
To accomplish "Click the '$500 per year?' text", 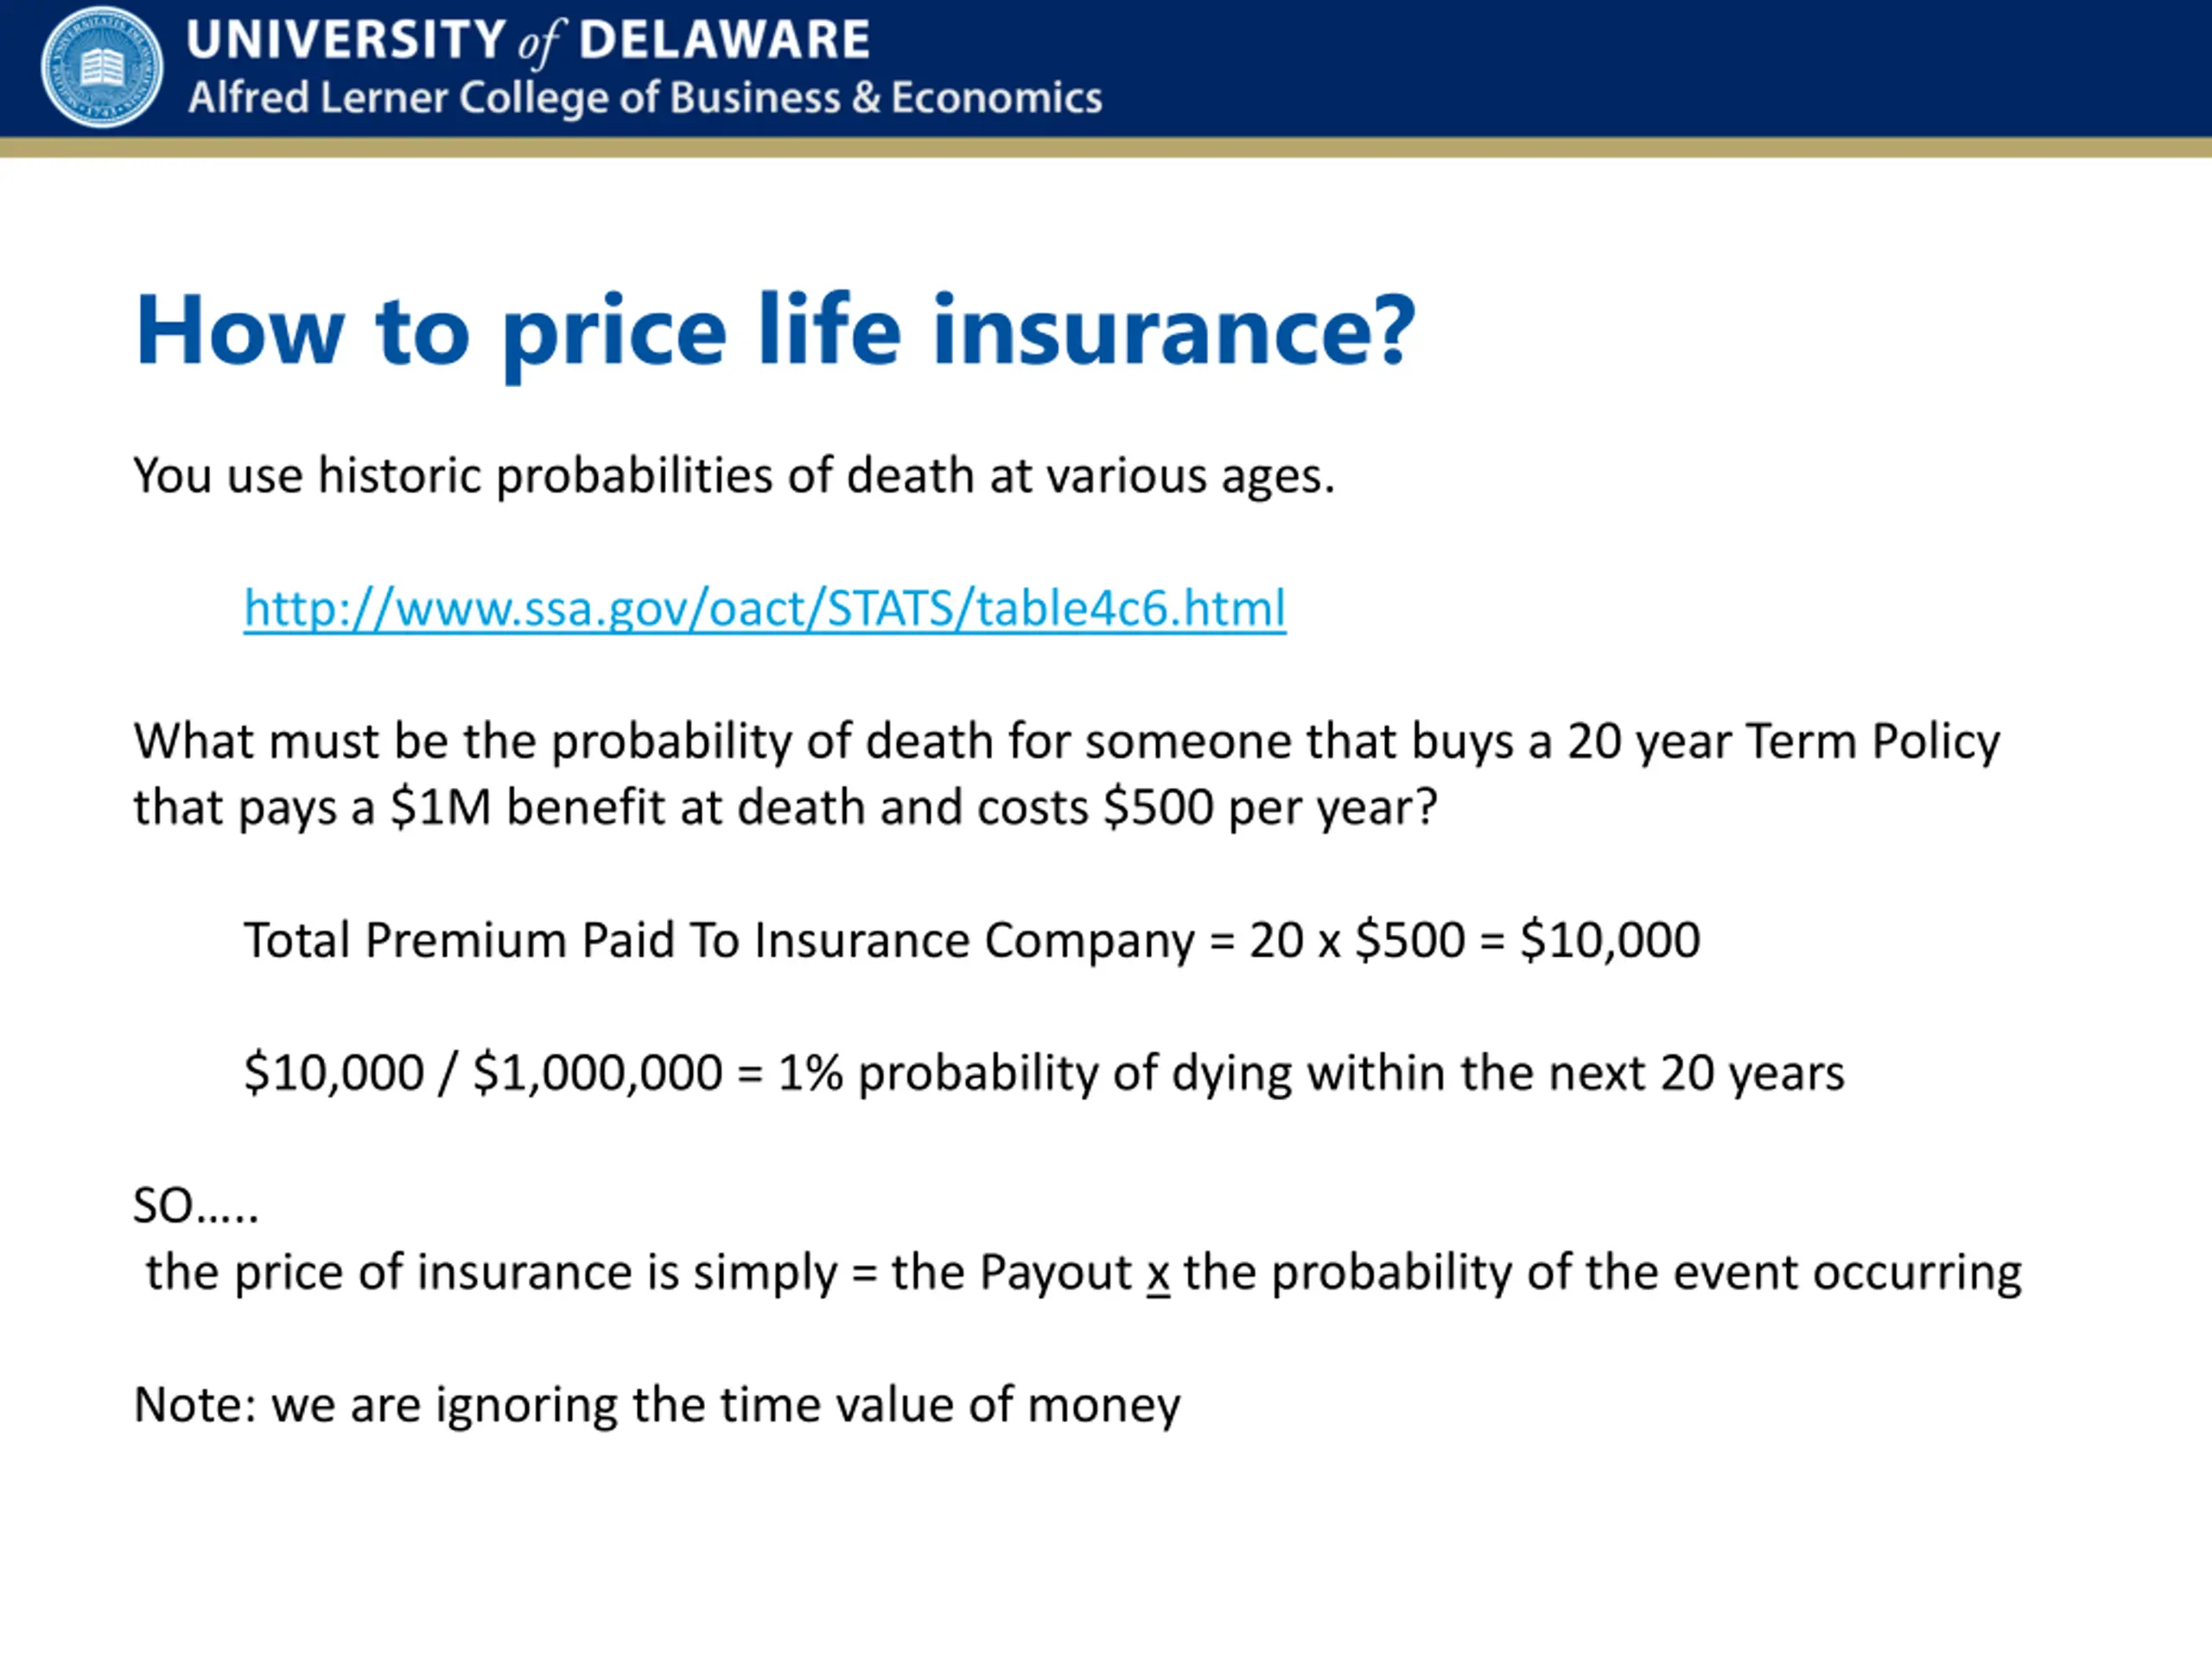I will click(1270, 807).
